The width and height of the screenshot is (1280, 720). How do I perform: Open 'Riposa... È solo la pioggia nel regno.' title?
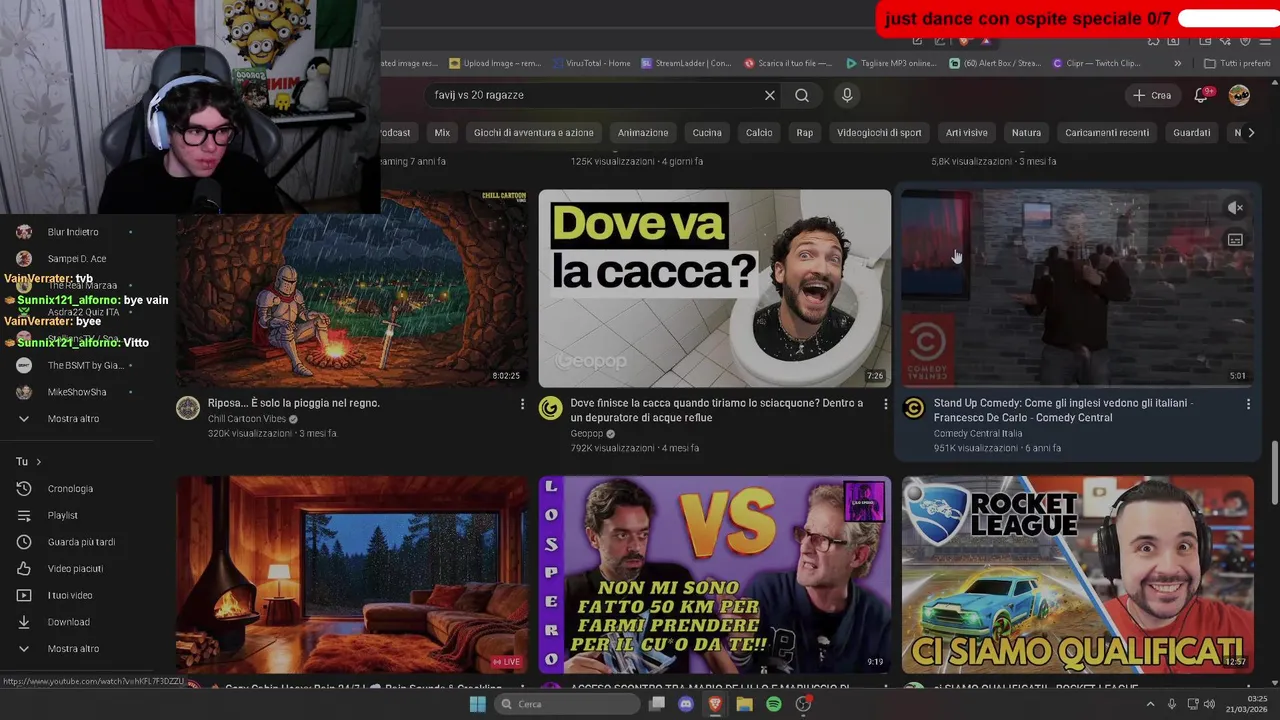[294, 403]
